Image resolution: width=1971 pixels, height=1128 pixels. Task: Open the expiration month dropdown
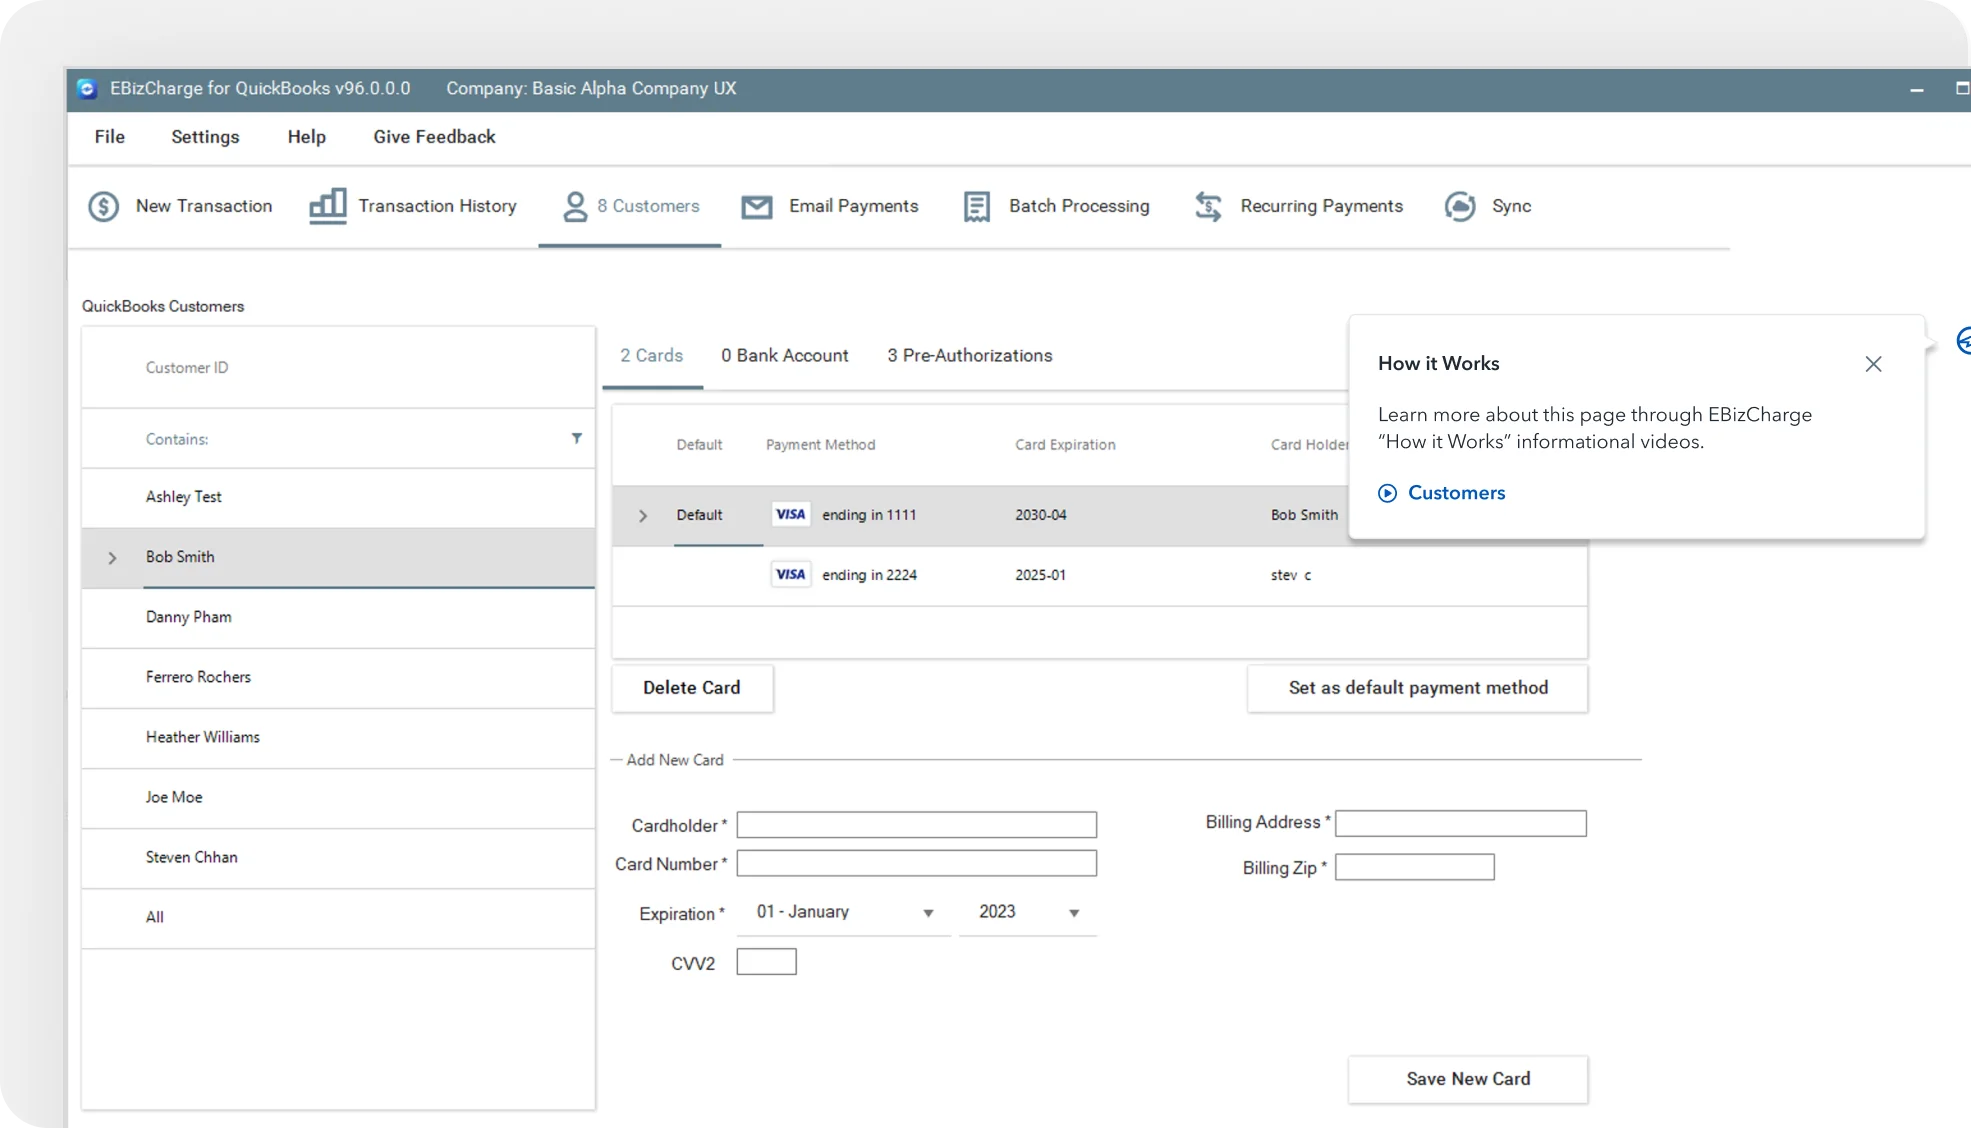844,912
